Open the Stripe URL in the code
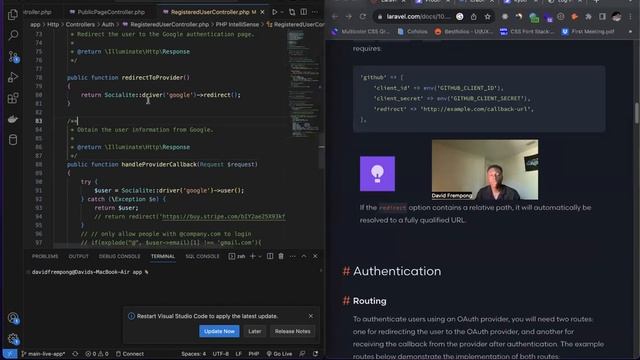640x360 pixels. (x=224, y=217)
